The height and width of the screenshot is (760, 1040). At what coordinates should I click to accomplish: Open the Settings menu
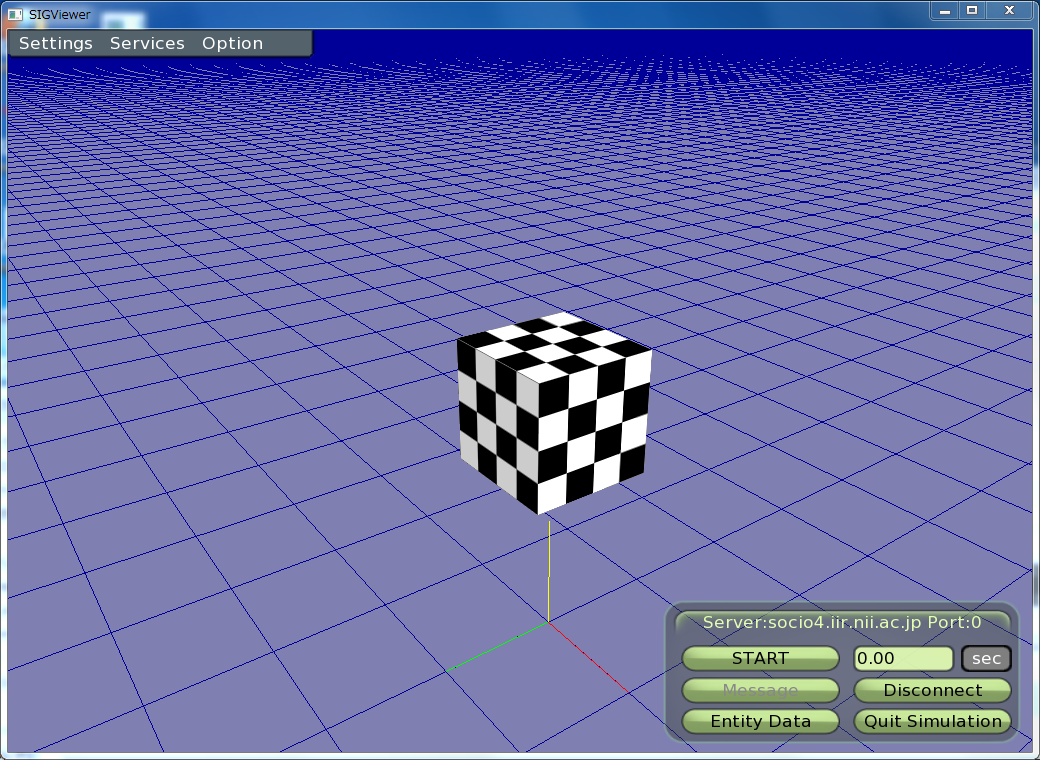click(x=56, y=44)
